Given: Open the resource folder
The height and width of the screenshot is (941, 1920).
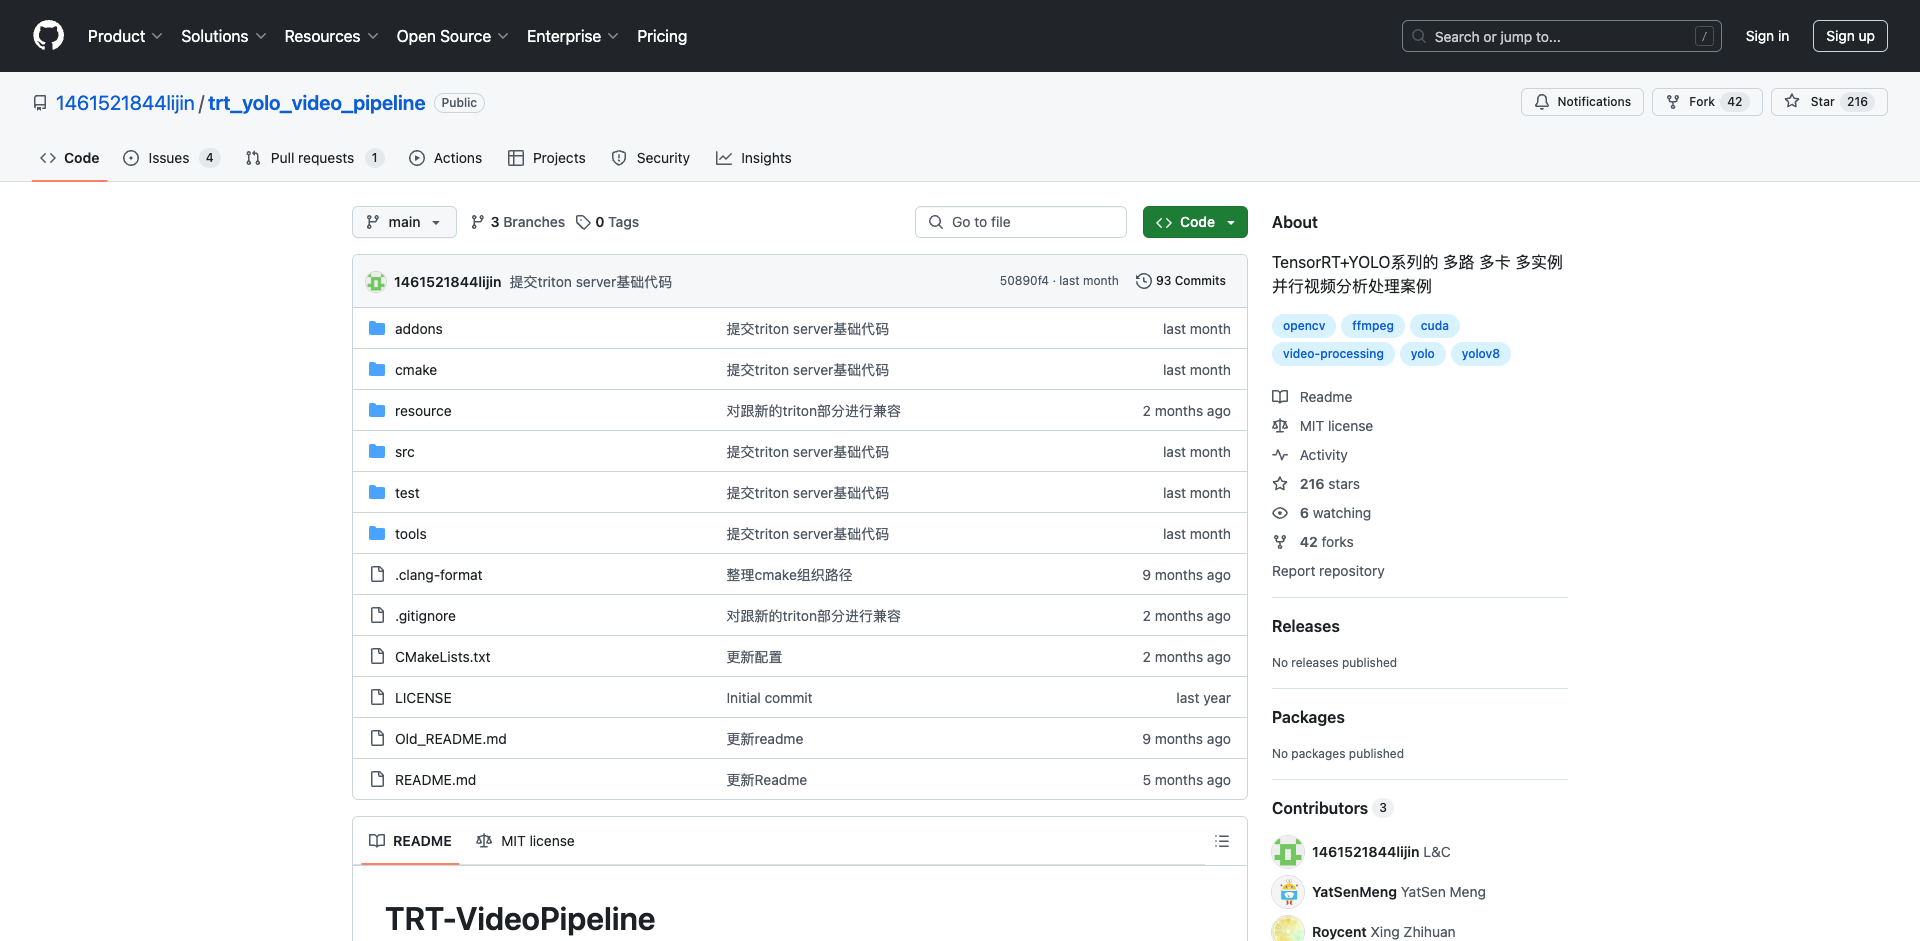Looking at the screenshot, I should coord(423,411).
